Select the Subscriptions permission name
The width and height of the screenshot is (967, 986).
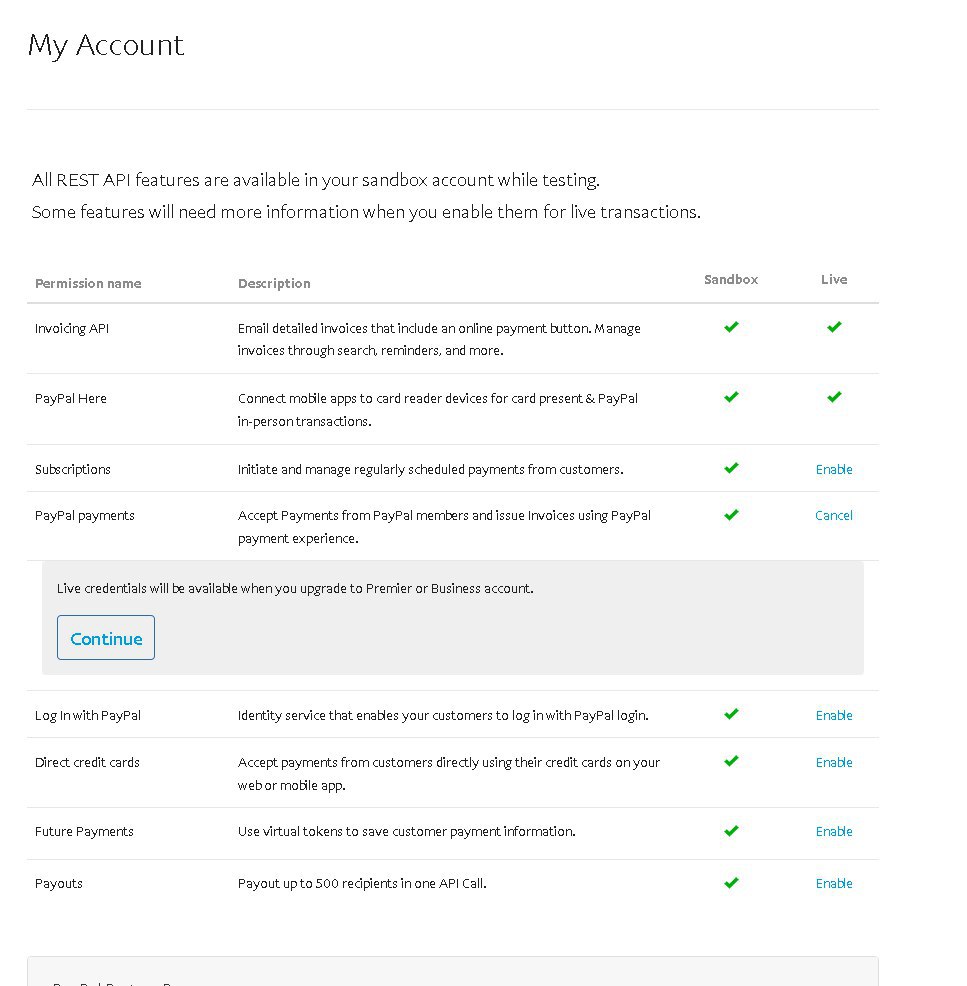click(x=72, y=470)
